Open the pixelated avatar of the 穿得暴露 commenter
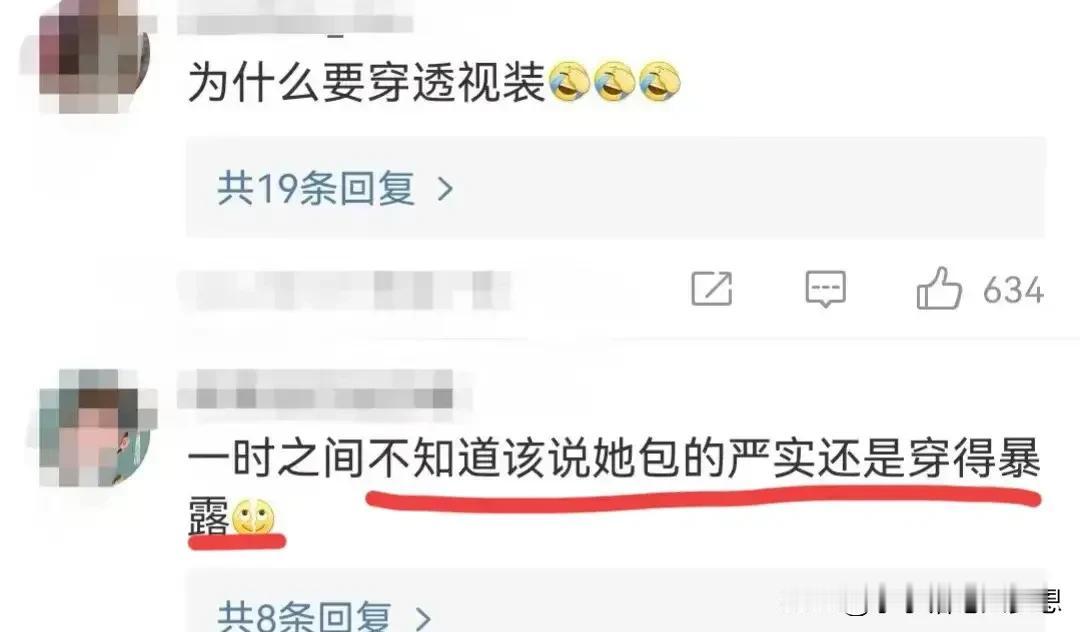Image resolution: width=1080 pixels, height=632 pixels. coord(94,428)
